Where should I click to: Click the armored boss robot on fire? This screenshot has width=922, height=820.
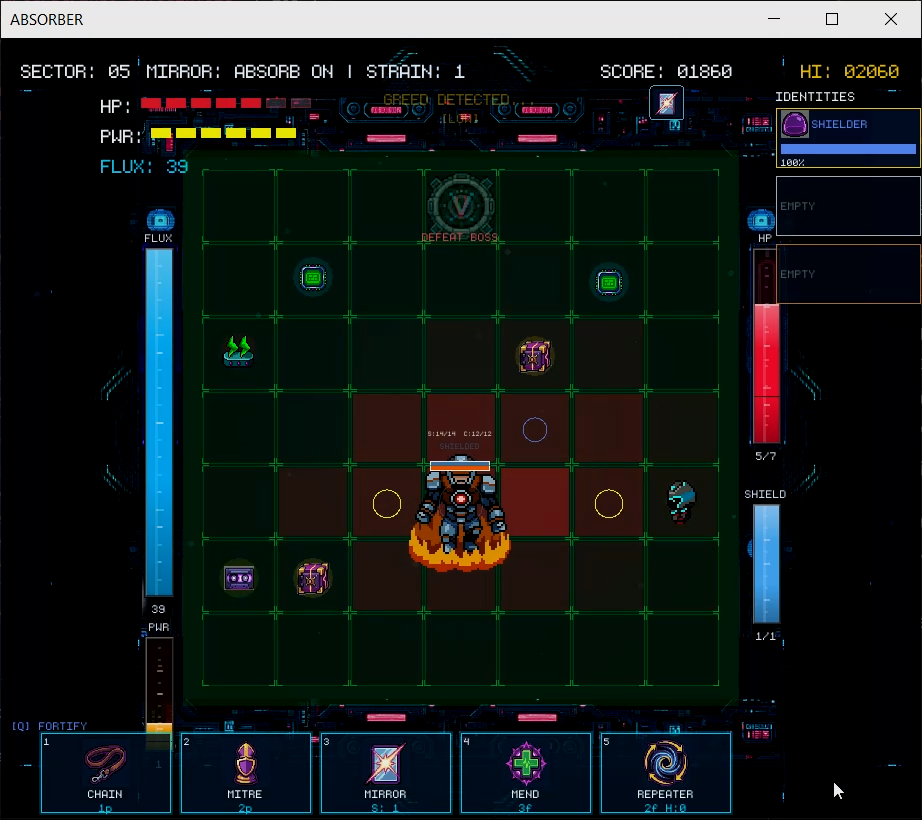[460, 514]
